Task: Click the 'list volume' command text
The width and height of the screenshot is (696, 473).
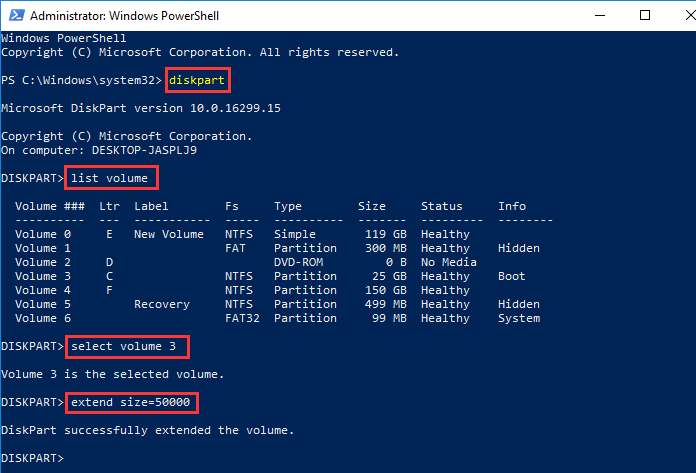Action: point(109,178)
